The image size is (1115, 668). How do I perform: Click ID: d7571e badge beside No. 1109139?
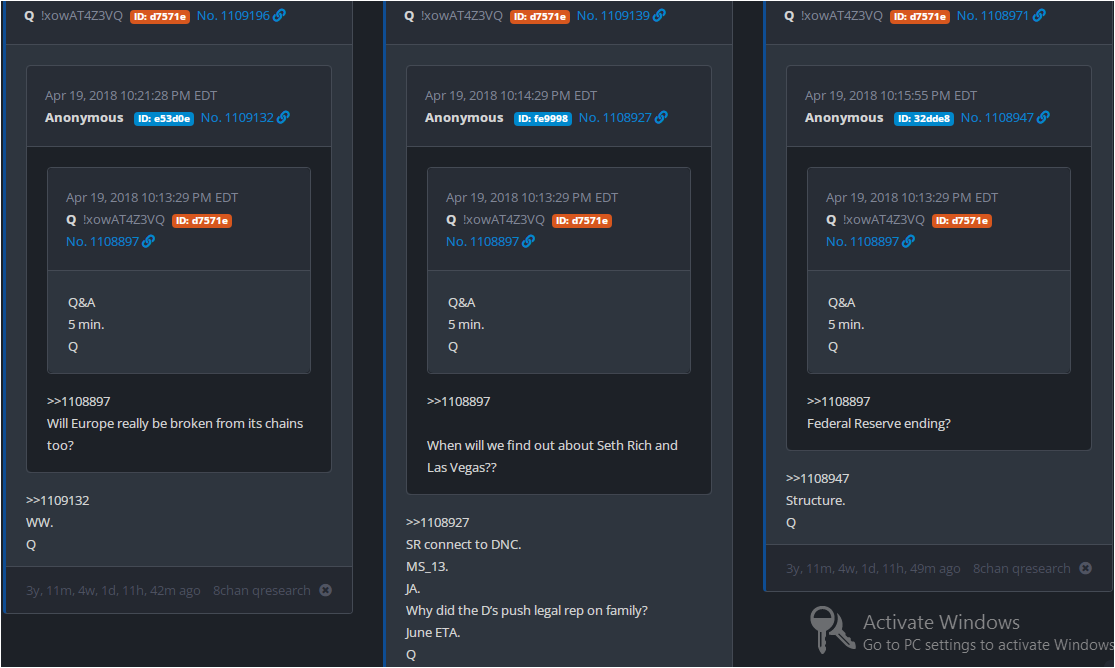[x=540, y=16]
